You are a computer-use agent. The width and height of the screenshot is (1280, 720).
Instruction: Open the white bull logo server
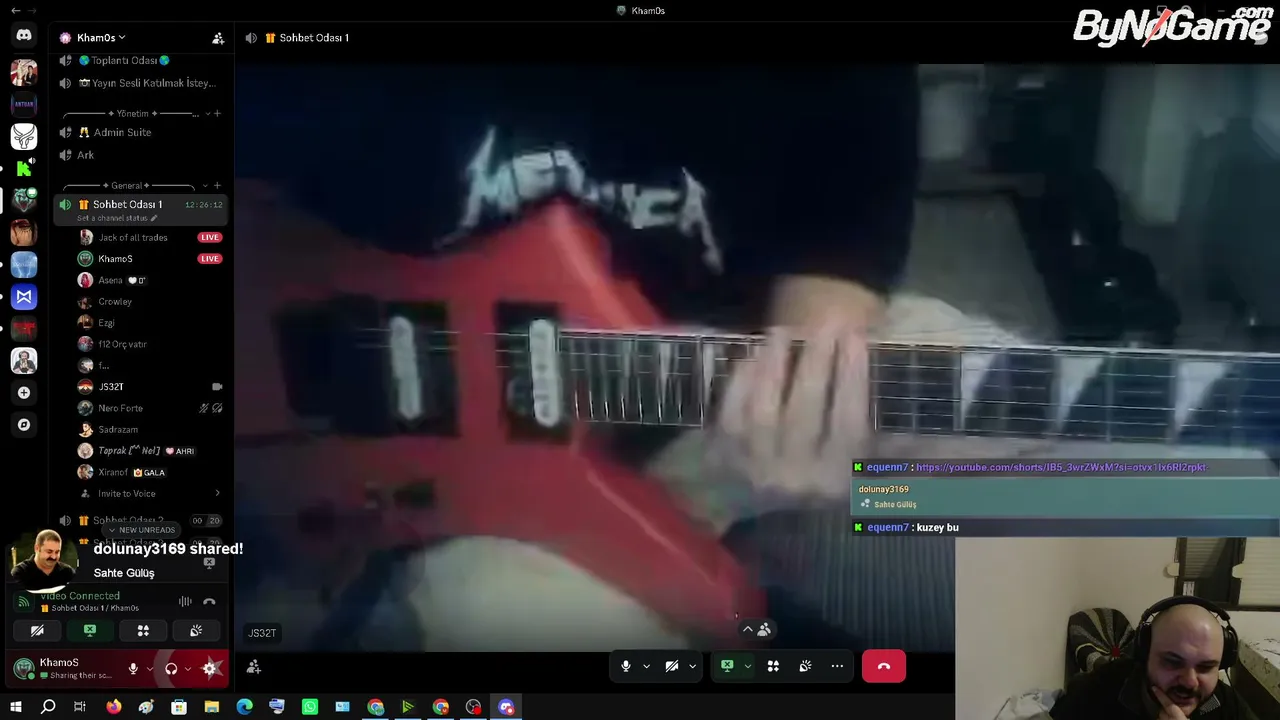click(x=24, y=136)
